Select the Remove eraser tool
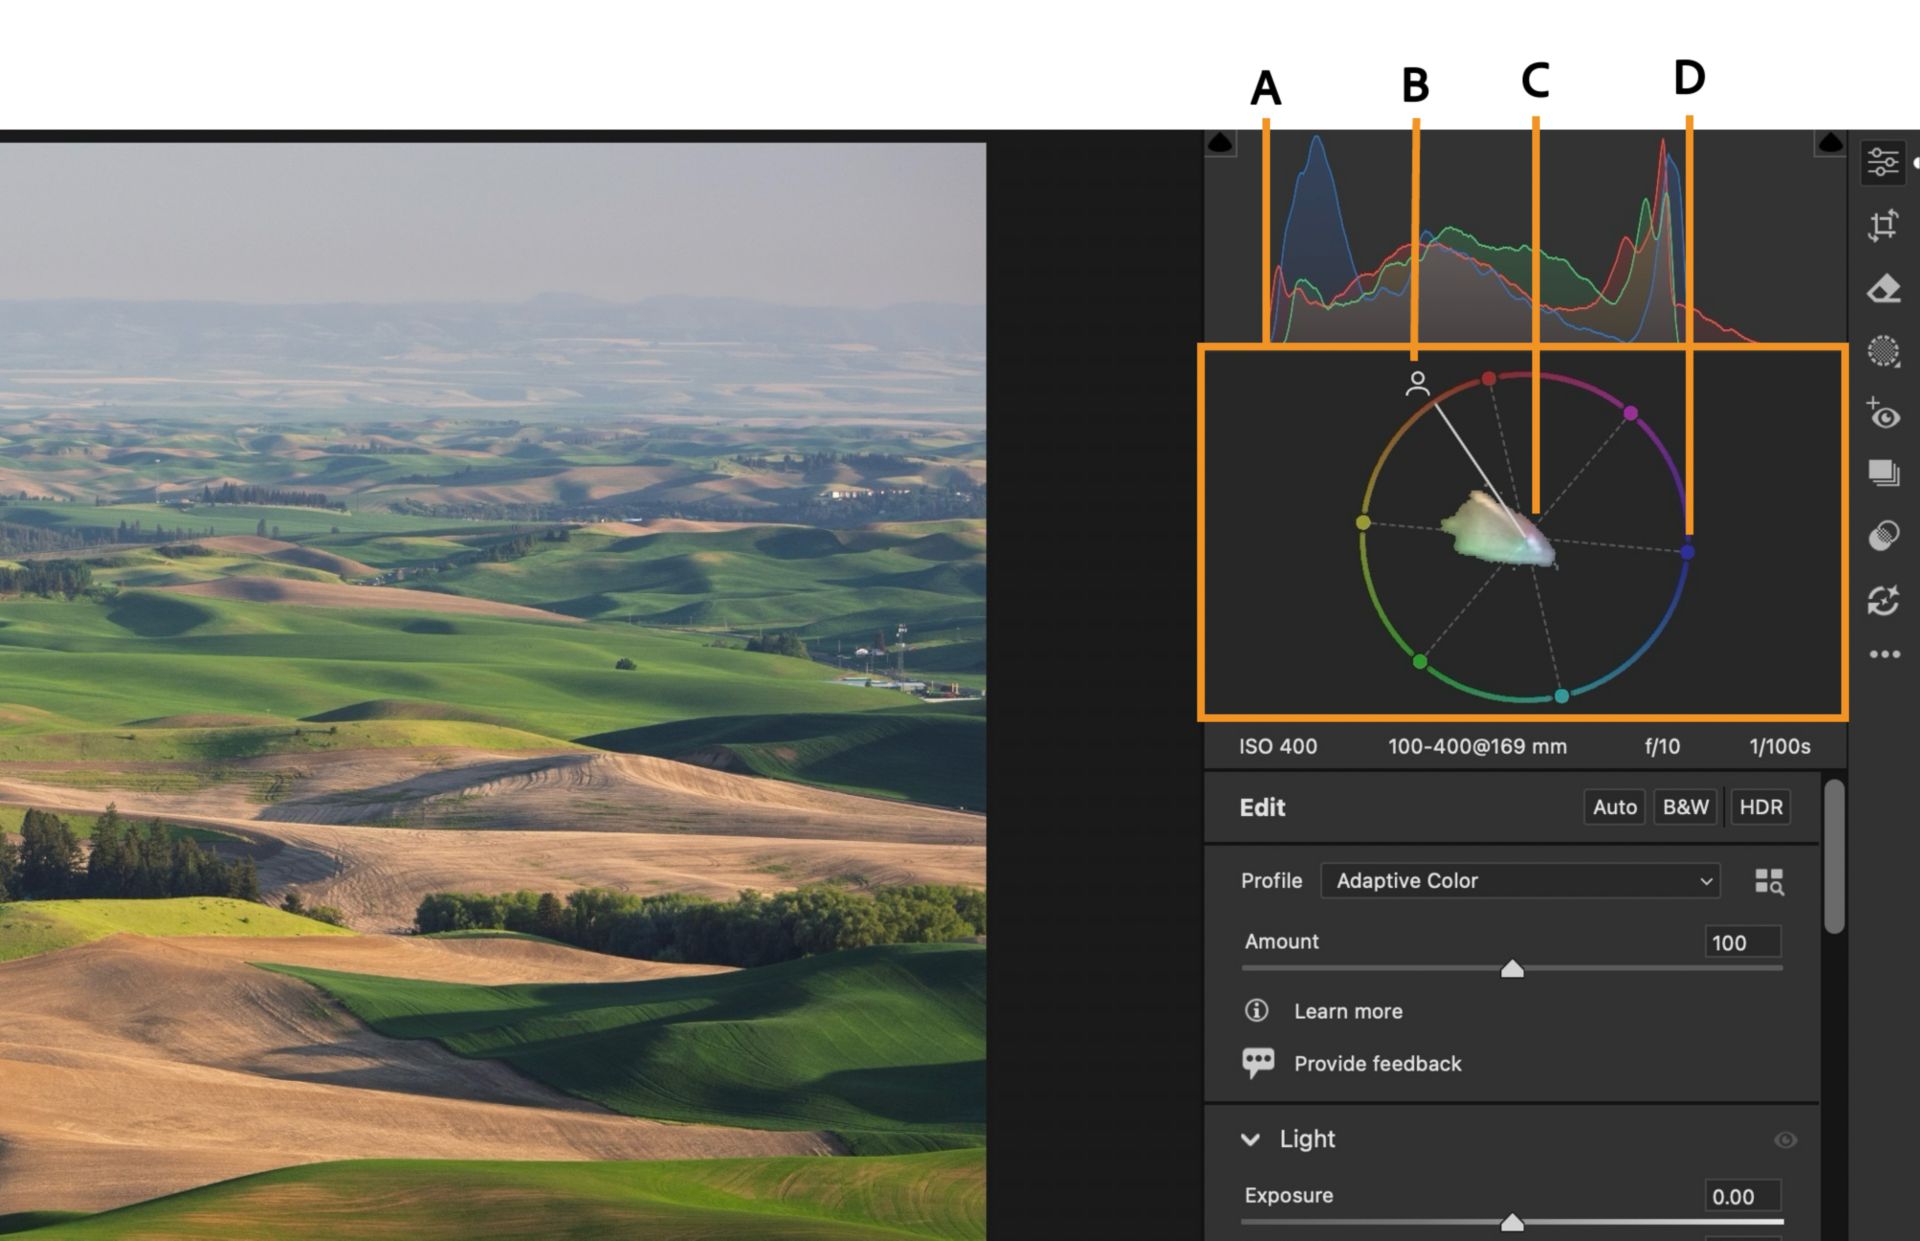The height and width of the screenshot is (1241, 1920). pos(1883,289)
